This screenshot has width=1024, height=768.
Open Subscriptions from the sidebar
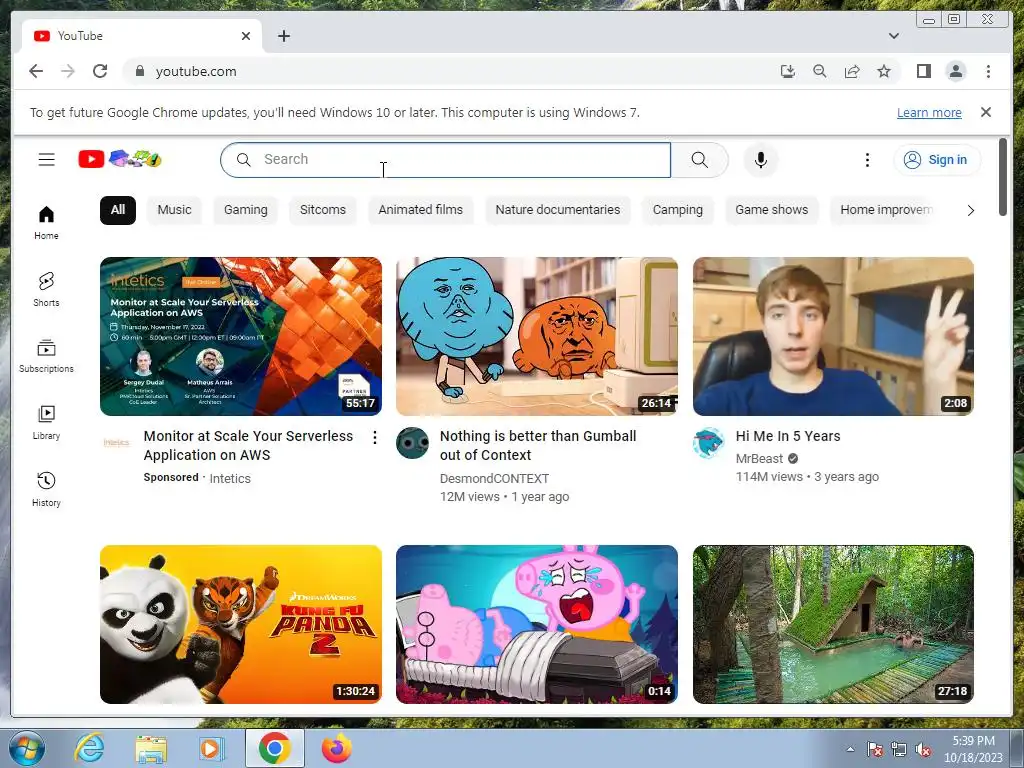[46, 356]
